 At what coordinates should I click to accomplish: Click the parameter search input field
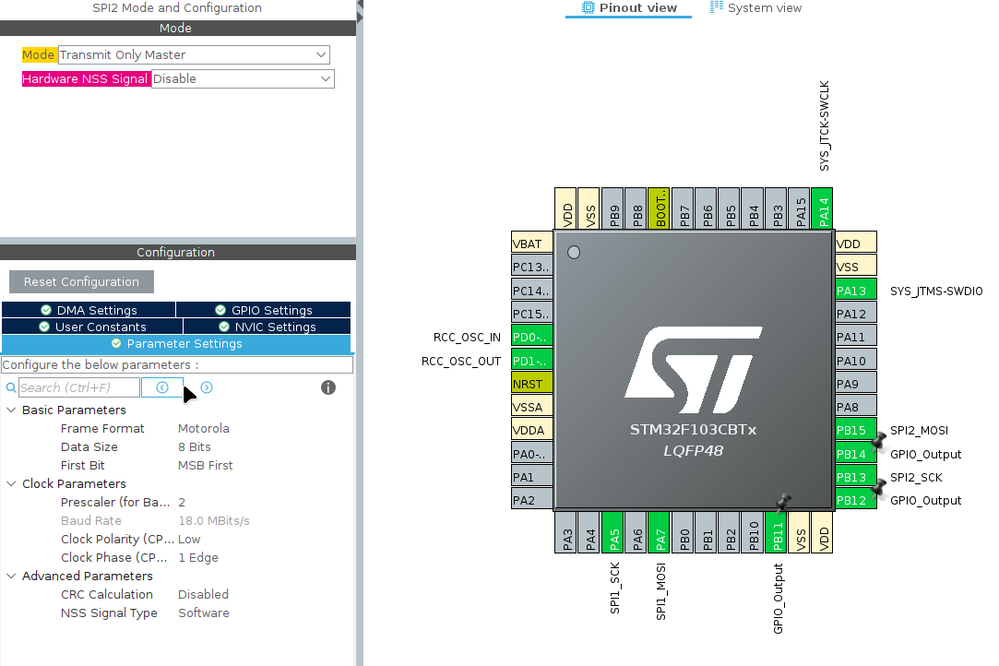click(x=79, y=387)
